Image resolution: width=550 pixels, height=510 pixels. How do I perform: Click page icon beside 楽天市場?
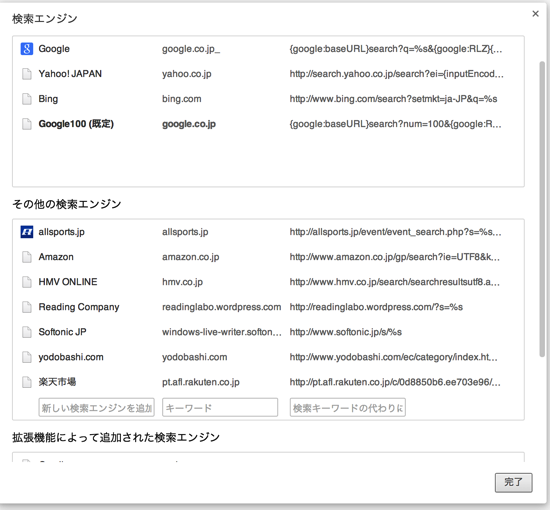click(27, 382)
